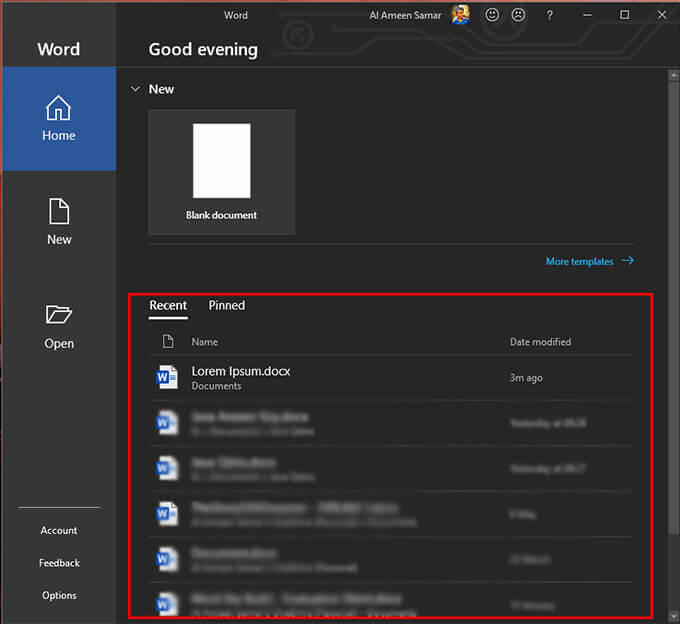Open Help with the question mark icon

549,15
